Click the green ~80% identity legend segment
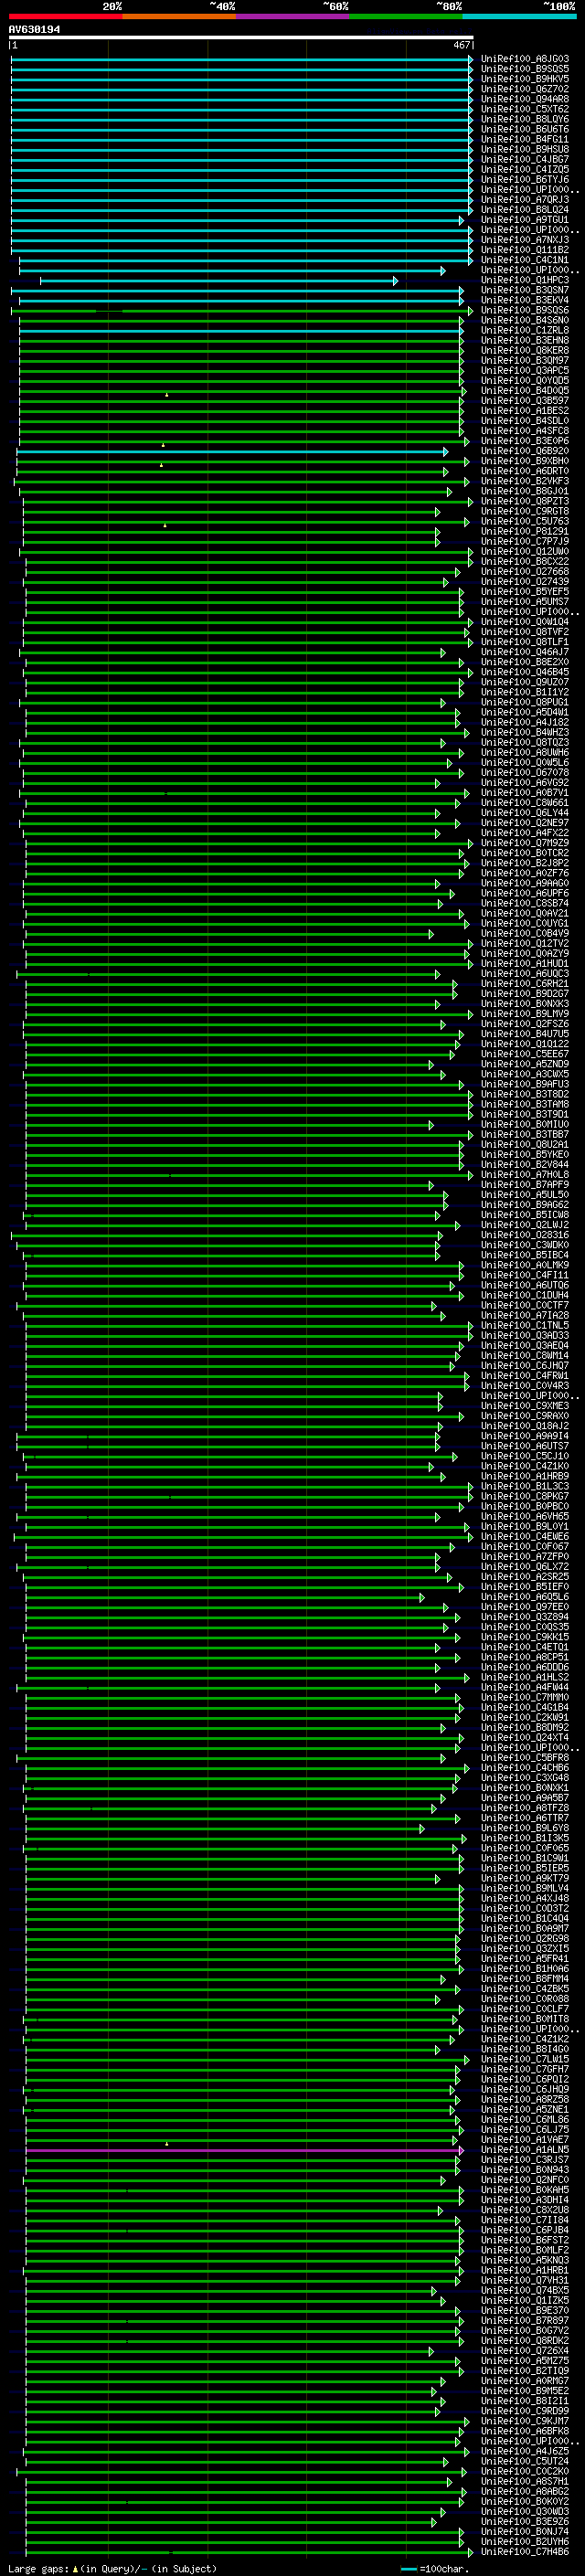 [x=406, y=16]
